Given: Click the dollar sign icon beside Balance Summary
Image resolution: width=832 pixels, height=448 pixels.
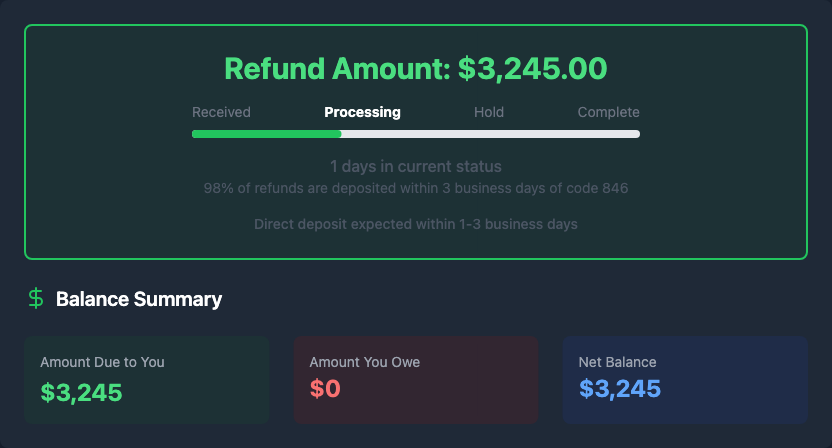Looking at the screenshot, I should pyautogui.click(x=36, y=298).
